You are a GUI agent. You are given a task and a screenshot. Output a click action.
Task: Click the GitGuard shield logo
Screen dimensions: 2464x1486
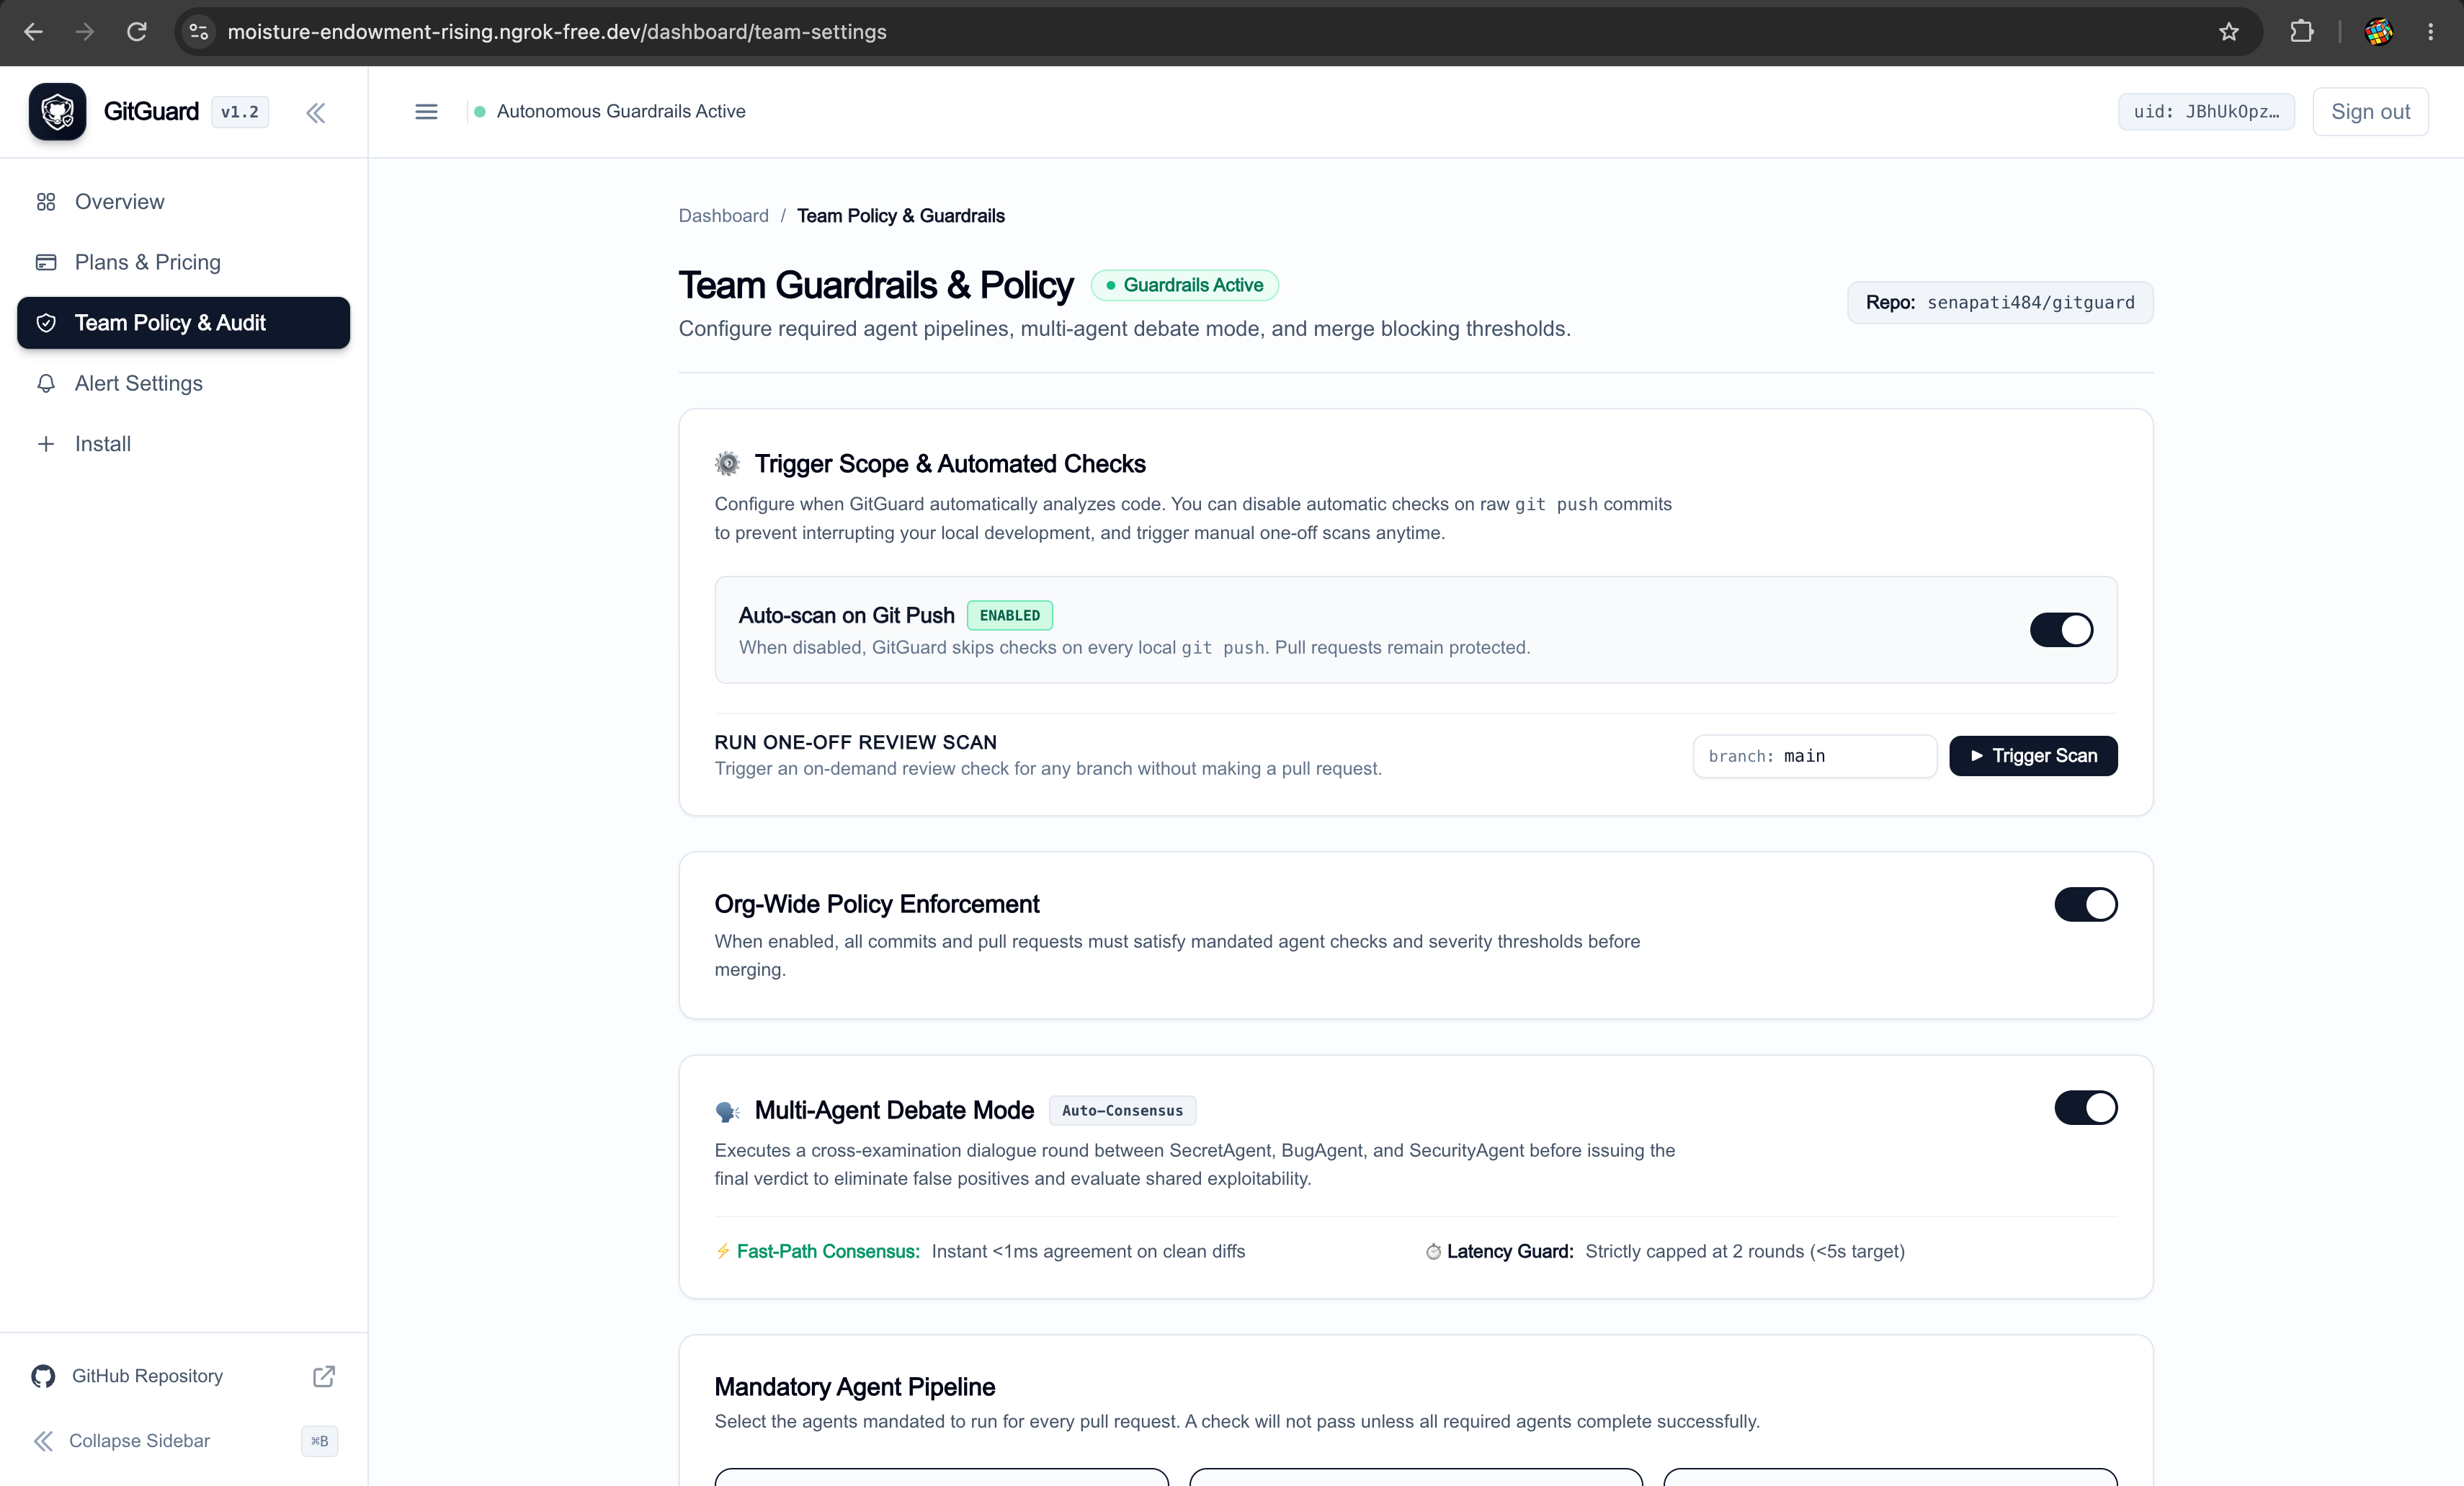57,111
